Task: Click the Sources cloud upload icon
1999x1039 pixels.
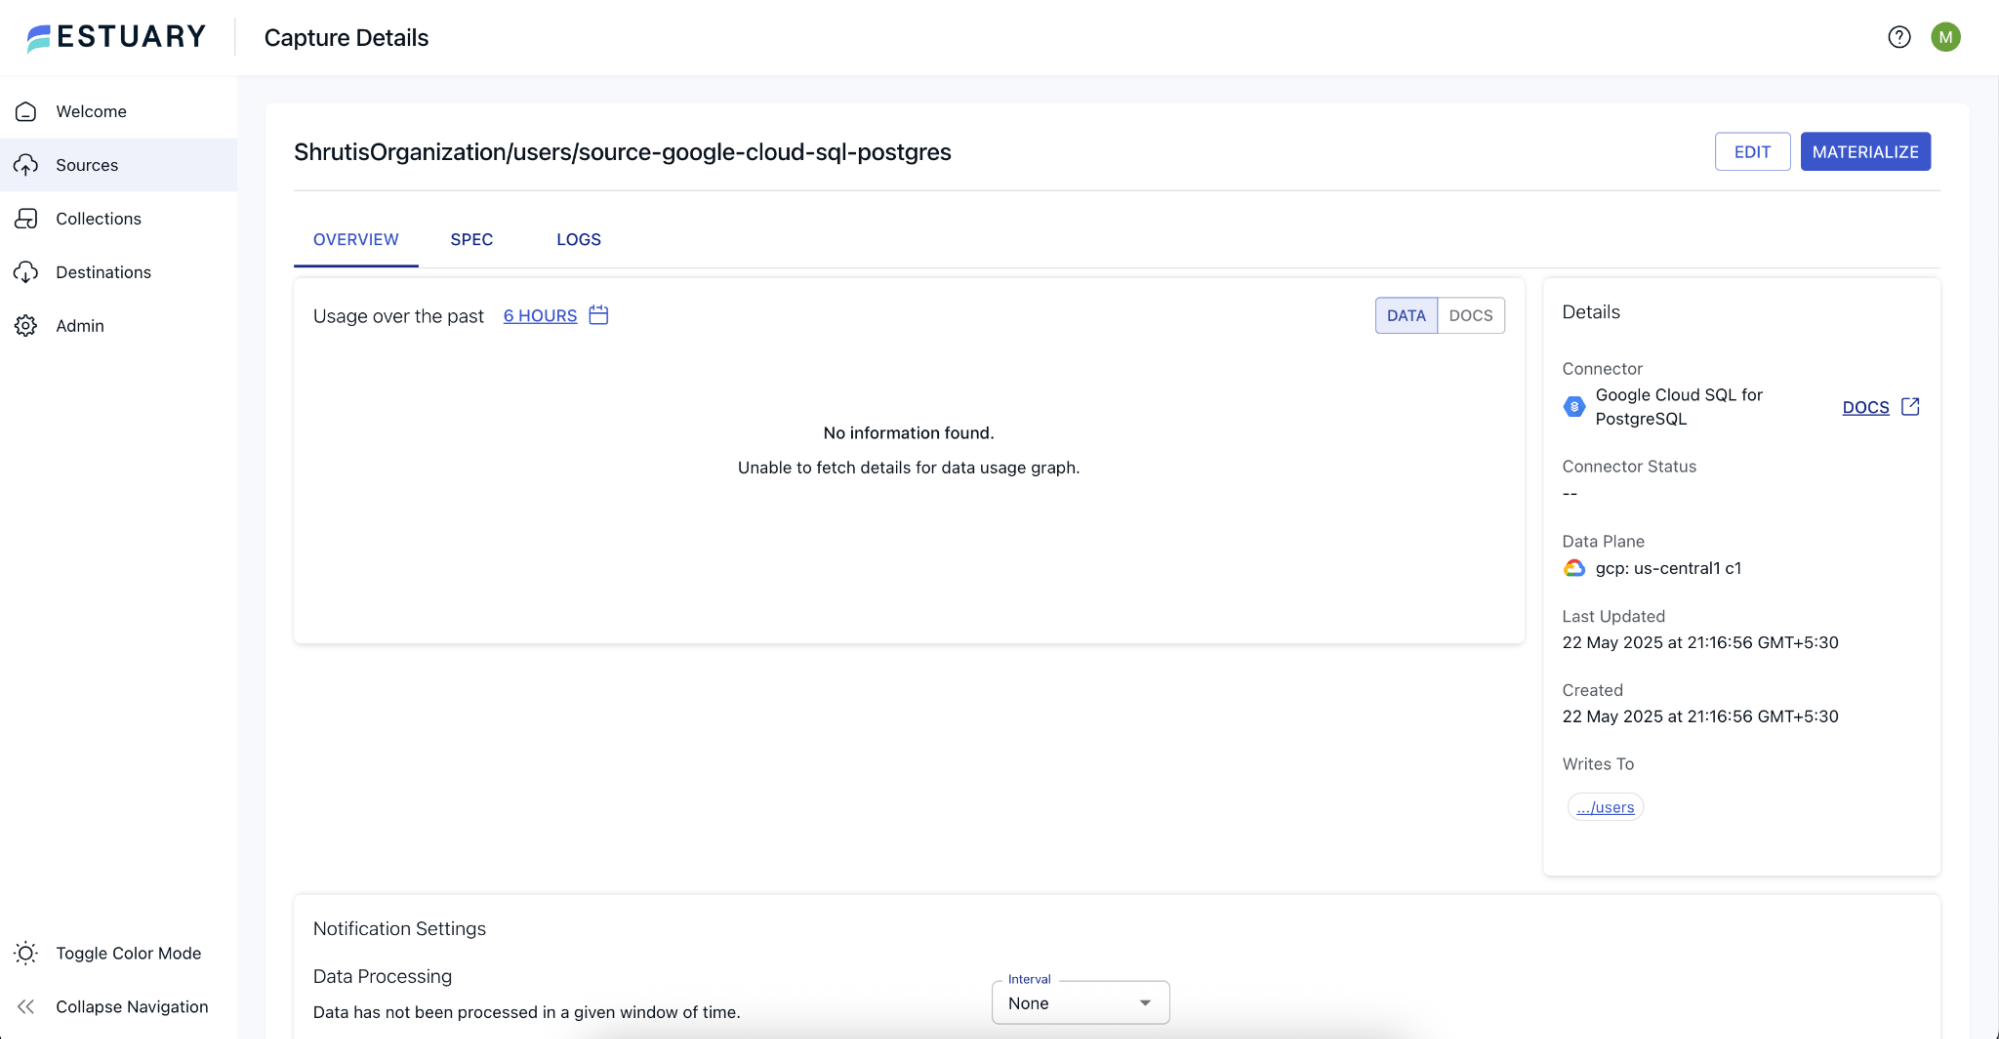Action: (26, 165)
